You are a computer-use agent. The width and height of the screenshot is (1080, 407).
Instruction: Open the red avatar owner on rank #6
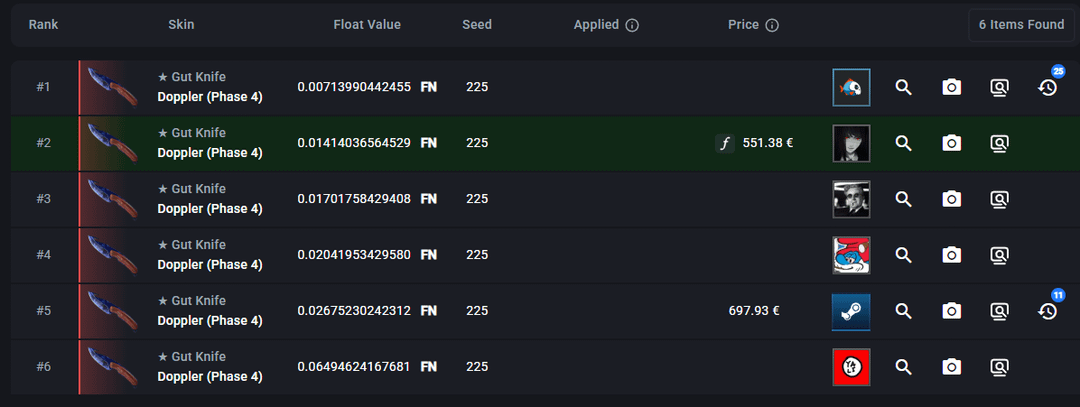click(x=851, y=367)
